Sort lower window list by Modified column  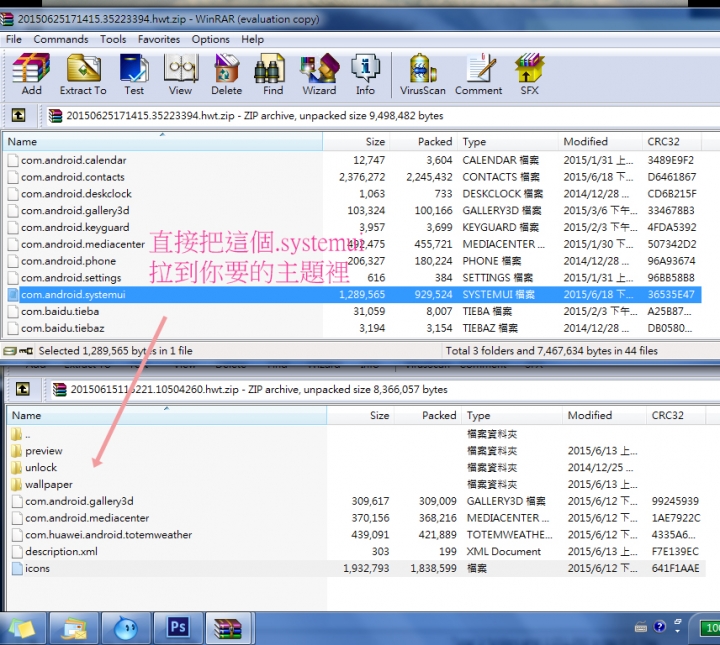click(604, 415)
